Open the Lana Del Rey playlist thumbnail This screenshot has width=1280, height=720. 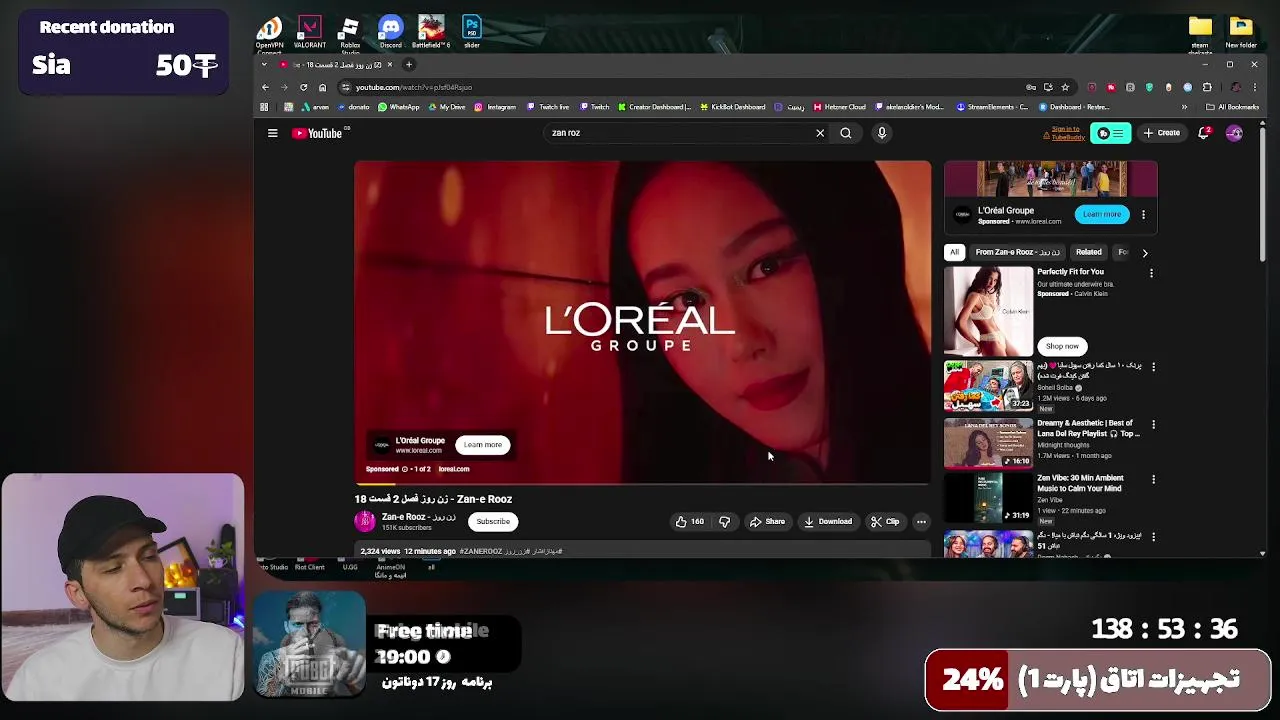[988, 443]
